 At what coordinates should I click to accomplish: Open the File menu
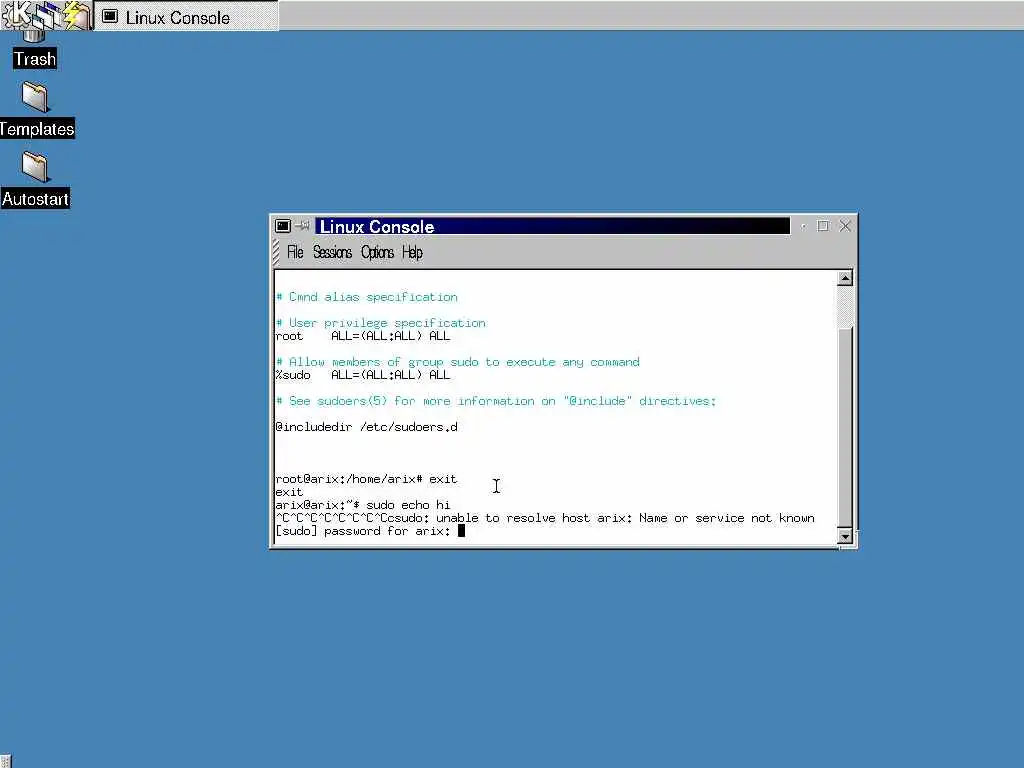[295, 252]
